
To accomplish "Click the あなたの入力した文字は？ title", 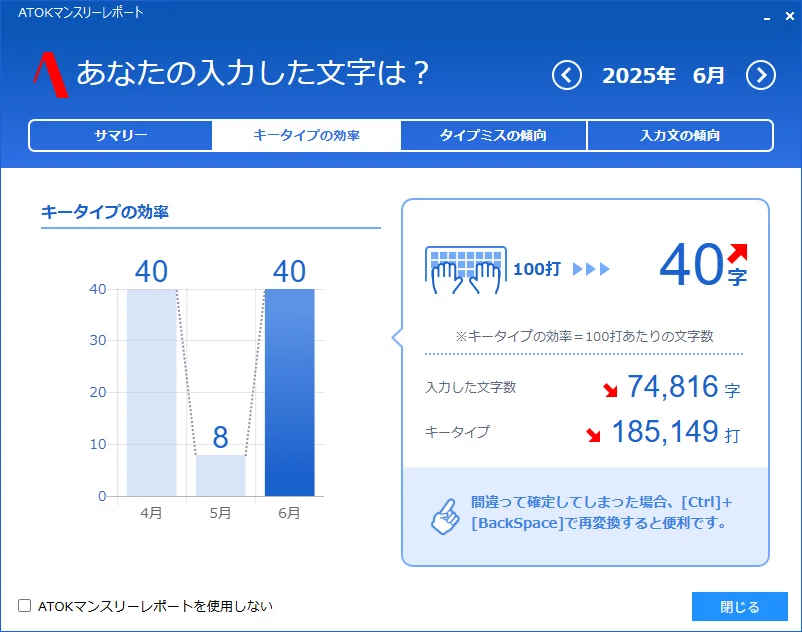I will 253,73.
